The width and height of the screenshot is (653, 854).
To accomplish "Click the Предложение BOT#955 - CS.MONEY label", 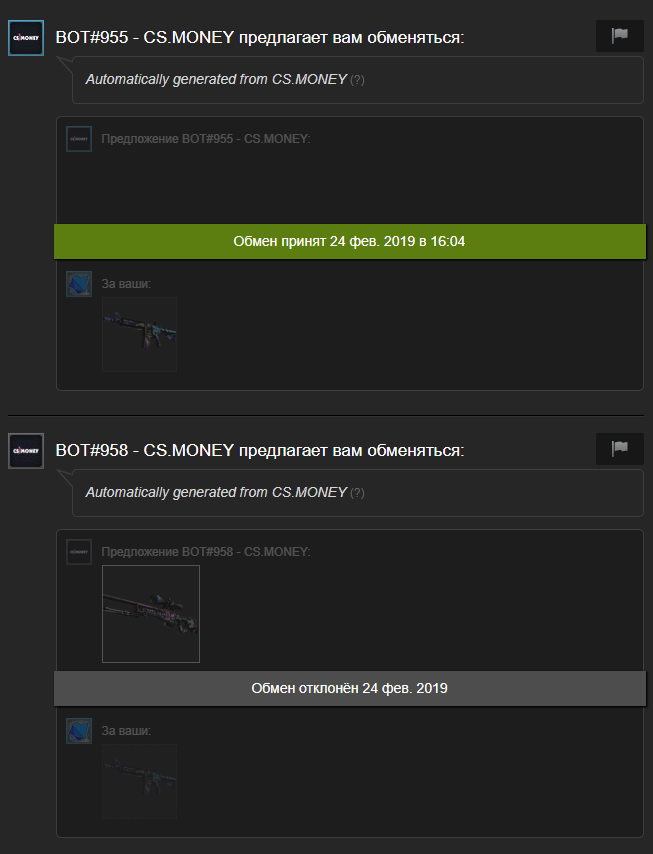I will (x=206, y=139).
